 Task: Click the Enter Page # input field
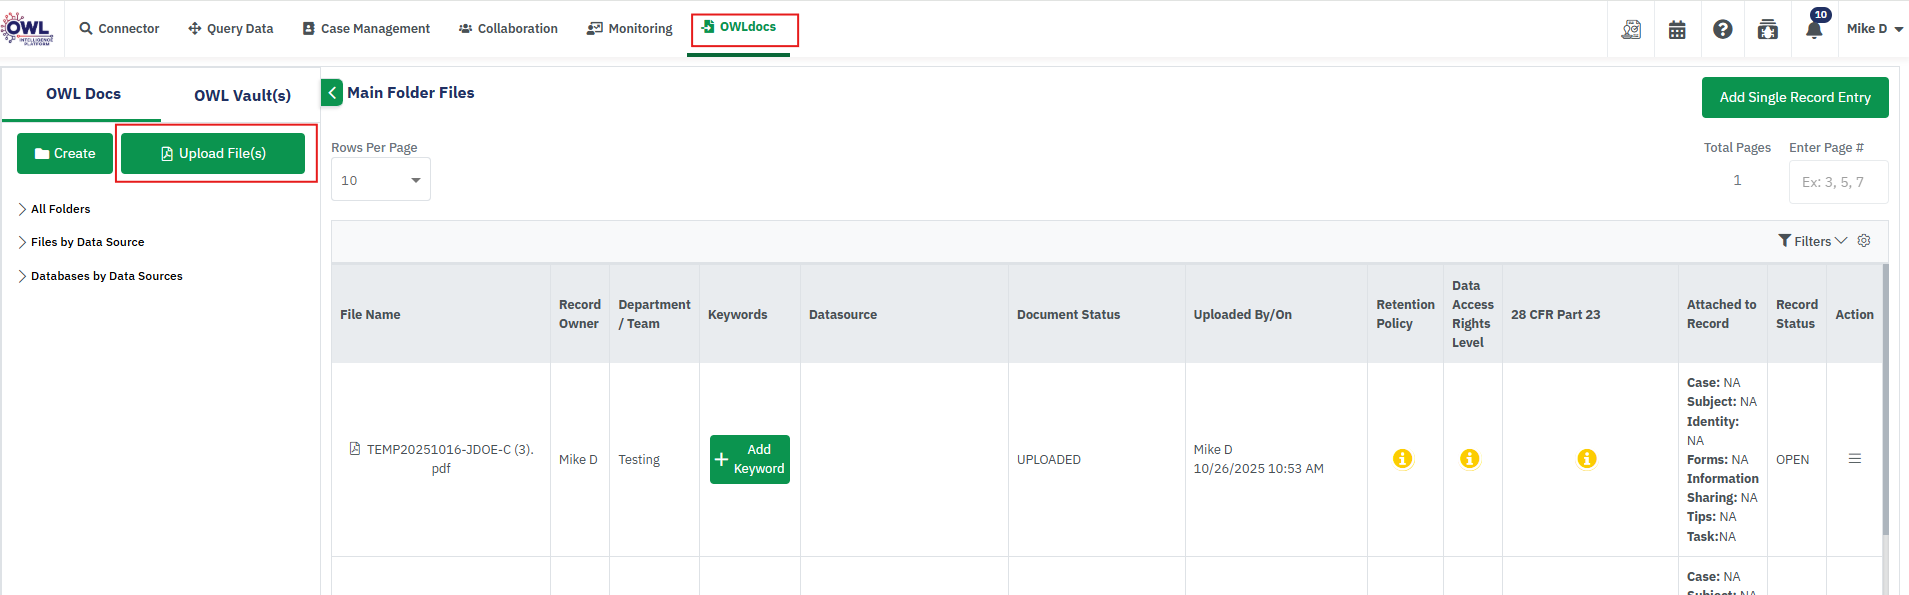pos(1838,182)
